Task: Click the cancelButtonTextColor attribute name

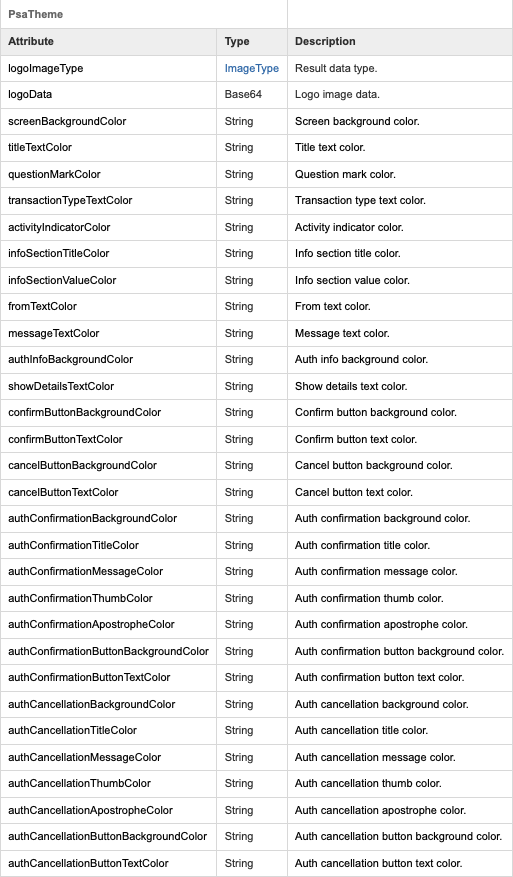Action: coord(63,492)
